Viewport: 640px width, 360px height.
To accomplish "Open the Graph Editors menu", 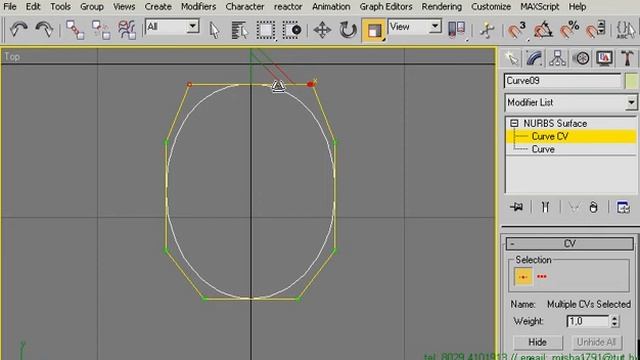I will coord(386,7).
